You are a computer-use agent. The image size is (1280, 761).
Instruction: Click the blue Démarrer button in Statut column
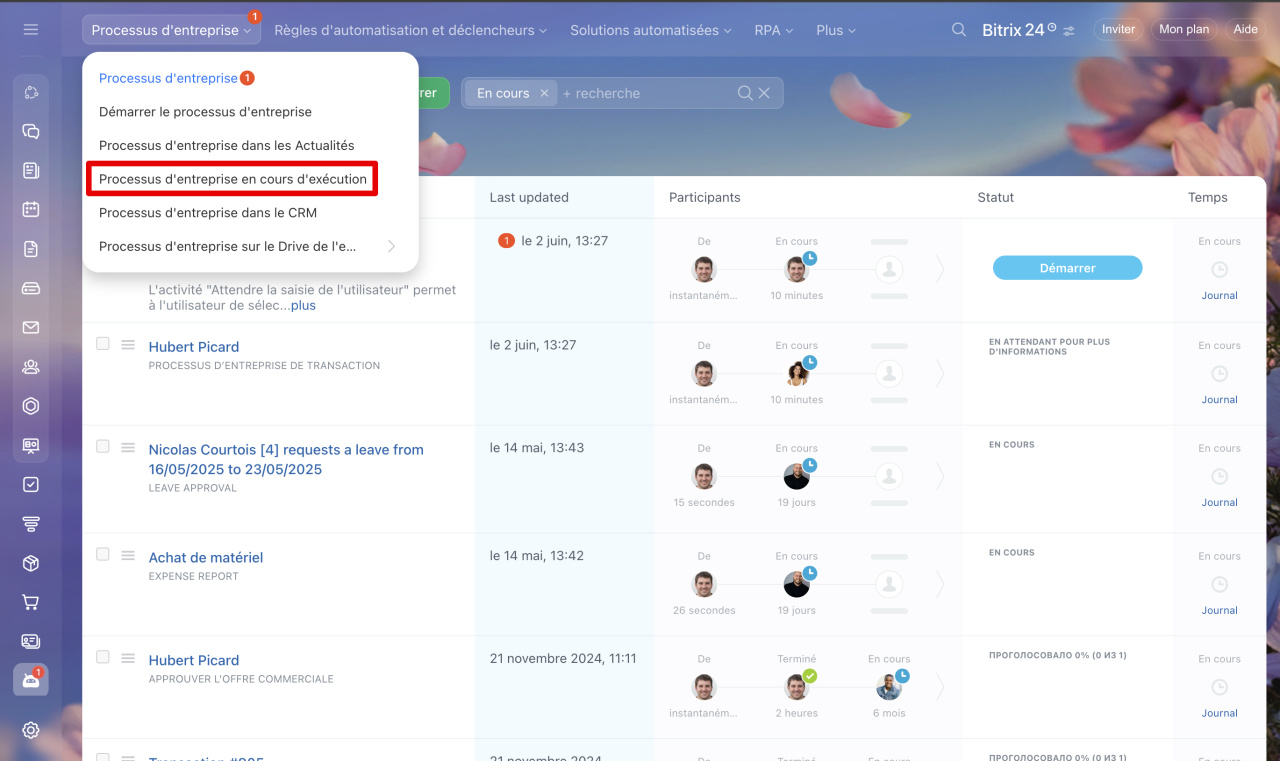click(x=1067, y=268)
